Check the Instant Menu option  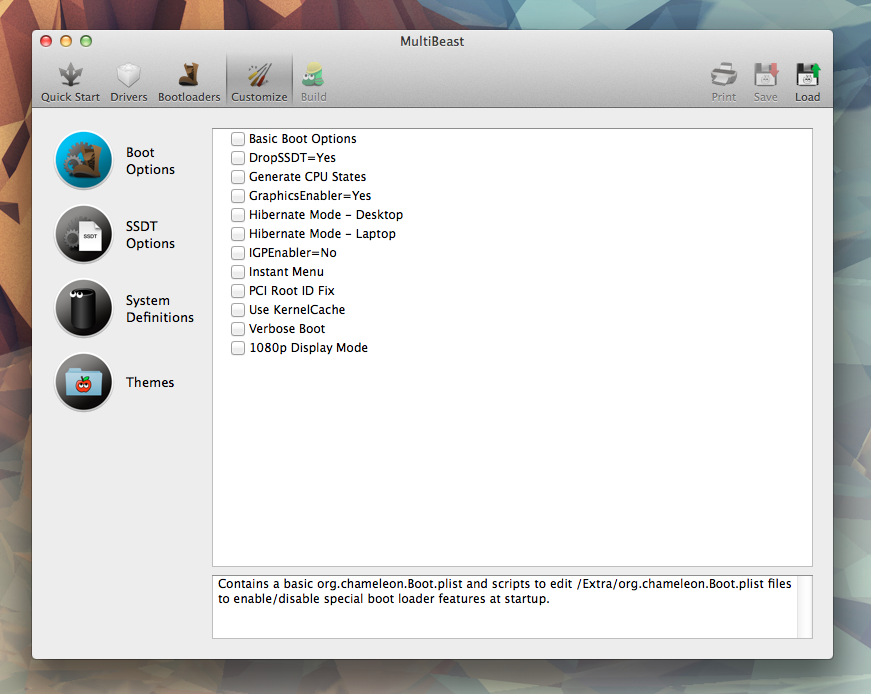237,272
